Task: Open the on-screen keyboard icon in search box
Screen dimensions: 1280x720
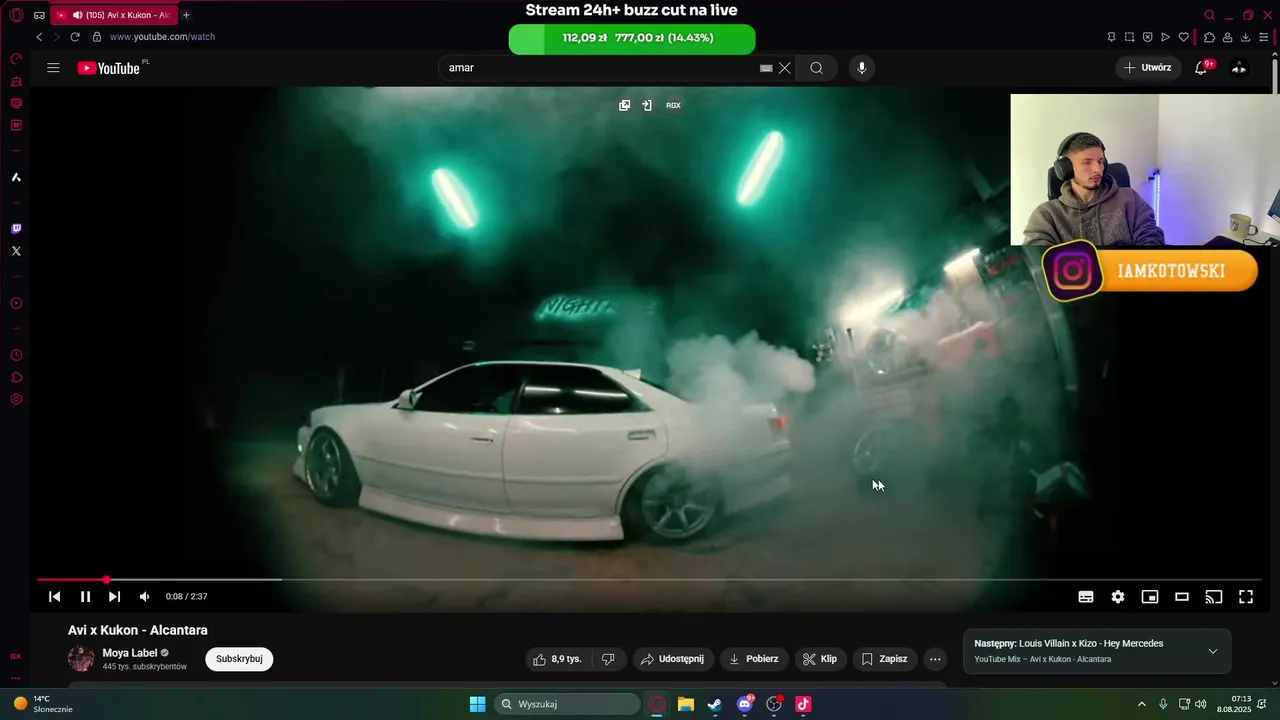Action: [x=766, y=68]
